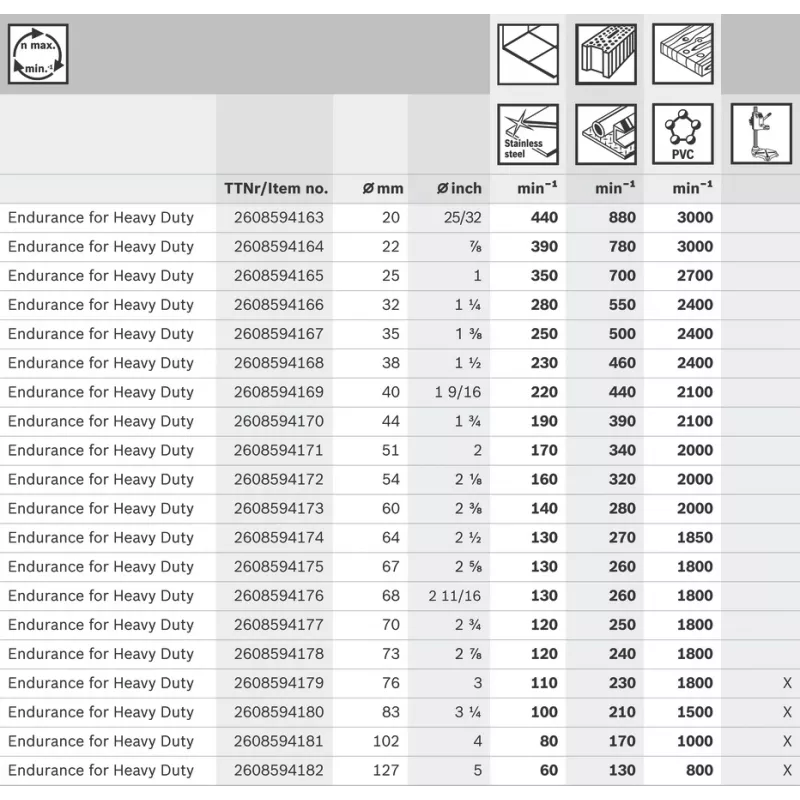
Task: Click the 800 speed value
Action: 699,770
